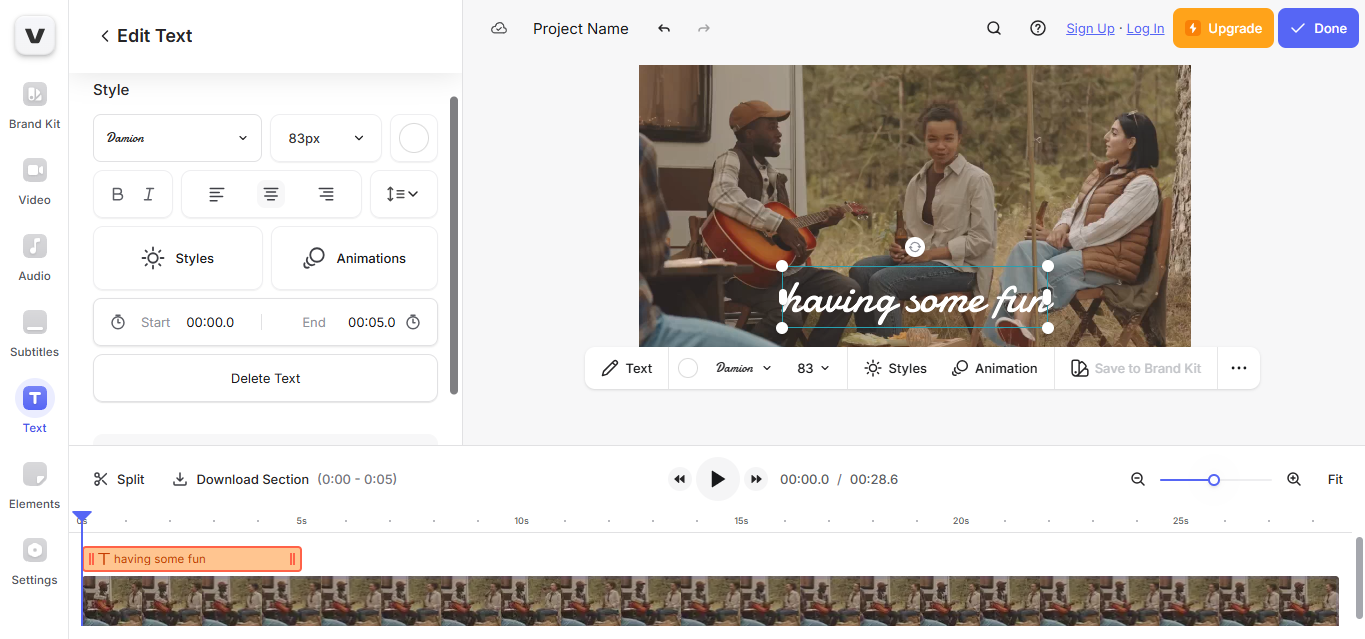The height and width of the screenshot is (639, 1365).
Task: Click the Delete Text button
Action: click(265, 378)
